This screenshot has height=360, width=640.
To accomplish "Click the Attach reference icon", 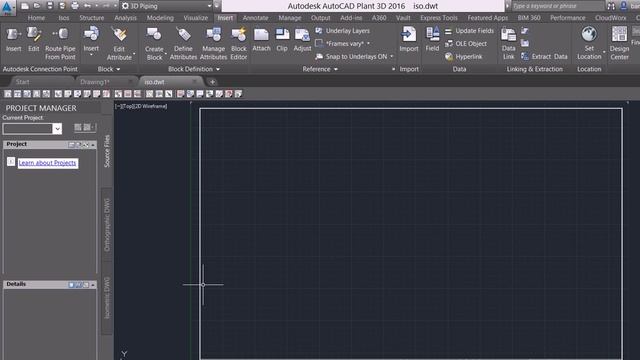I will [x=261, y=34].
